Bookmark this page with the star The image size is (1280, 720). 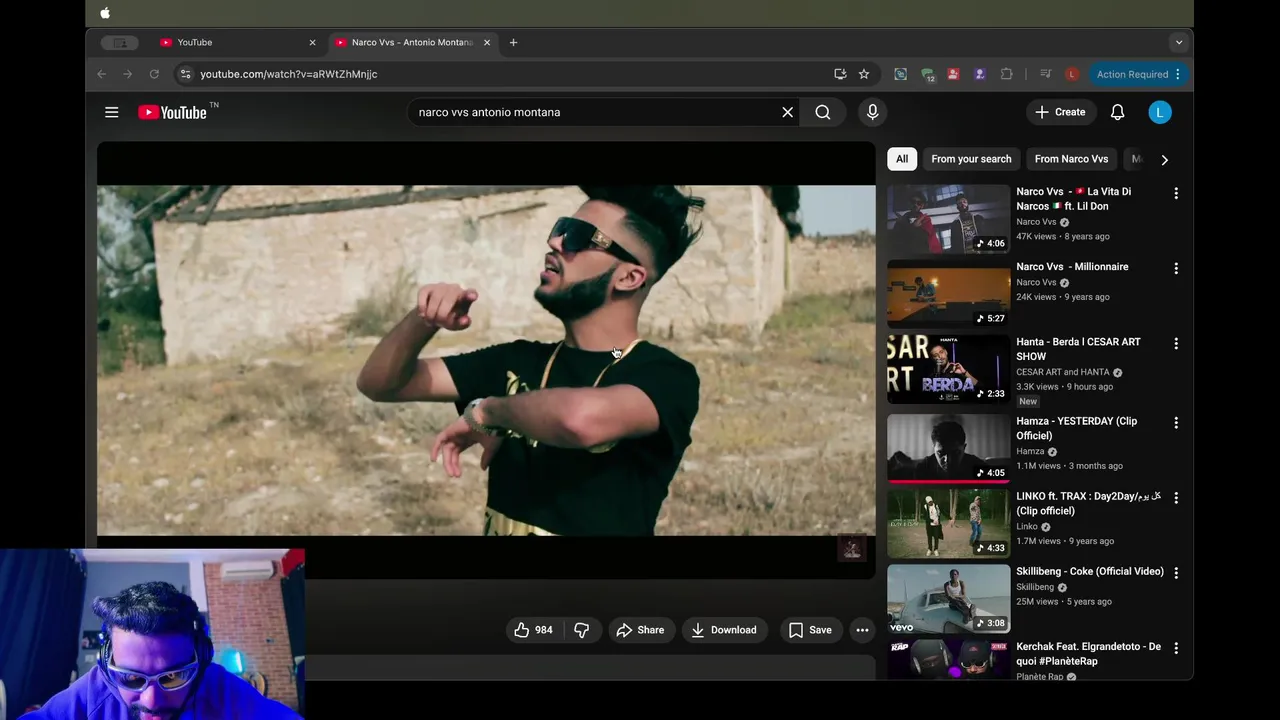pyautogui.click(x=864, y=74)
